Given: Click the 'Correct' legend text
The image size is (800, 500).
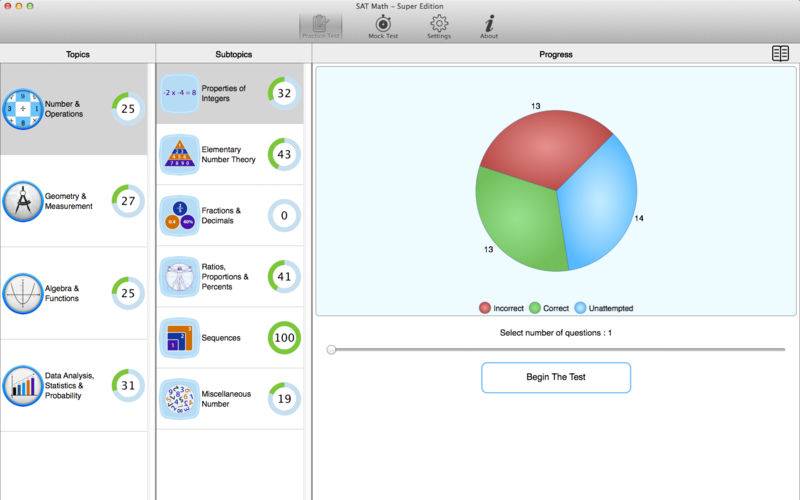Looking at the screenshot, I should point(556,308).
